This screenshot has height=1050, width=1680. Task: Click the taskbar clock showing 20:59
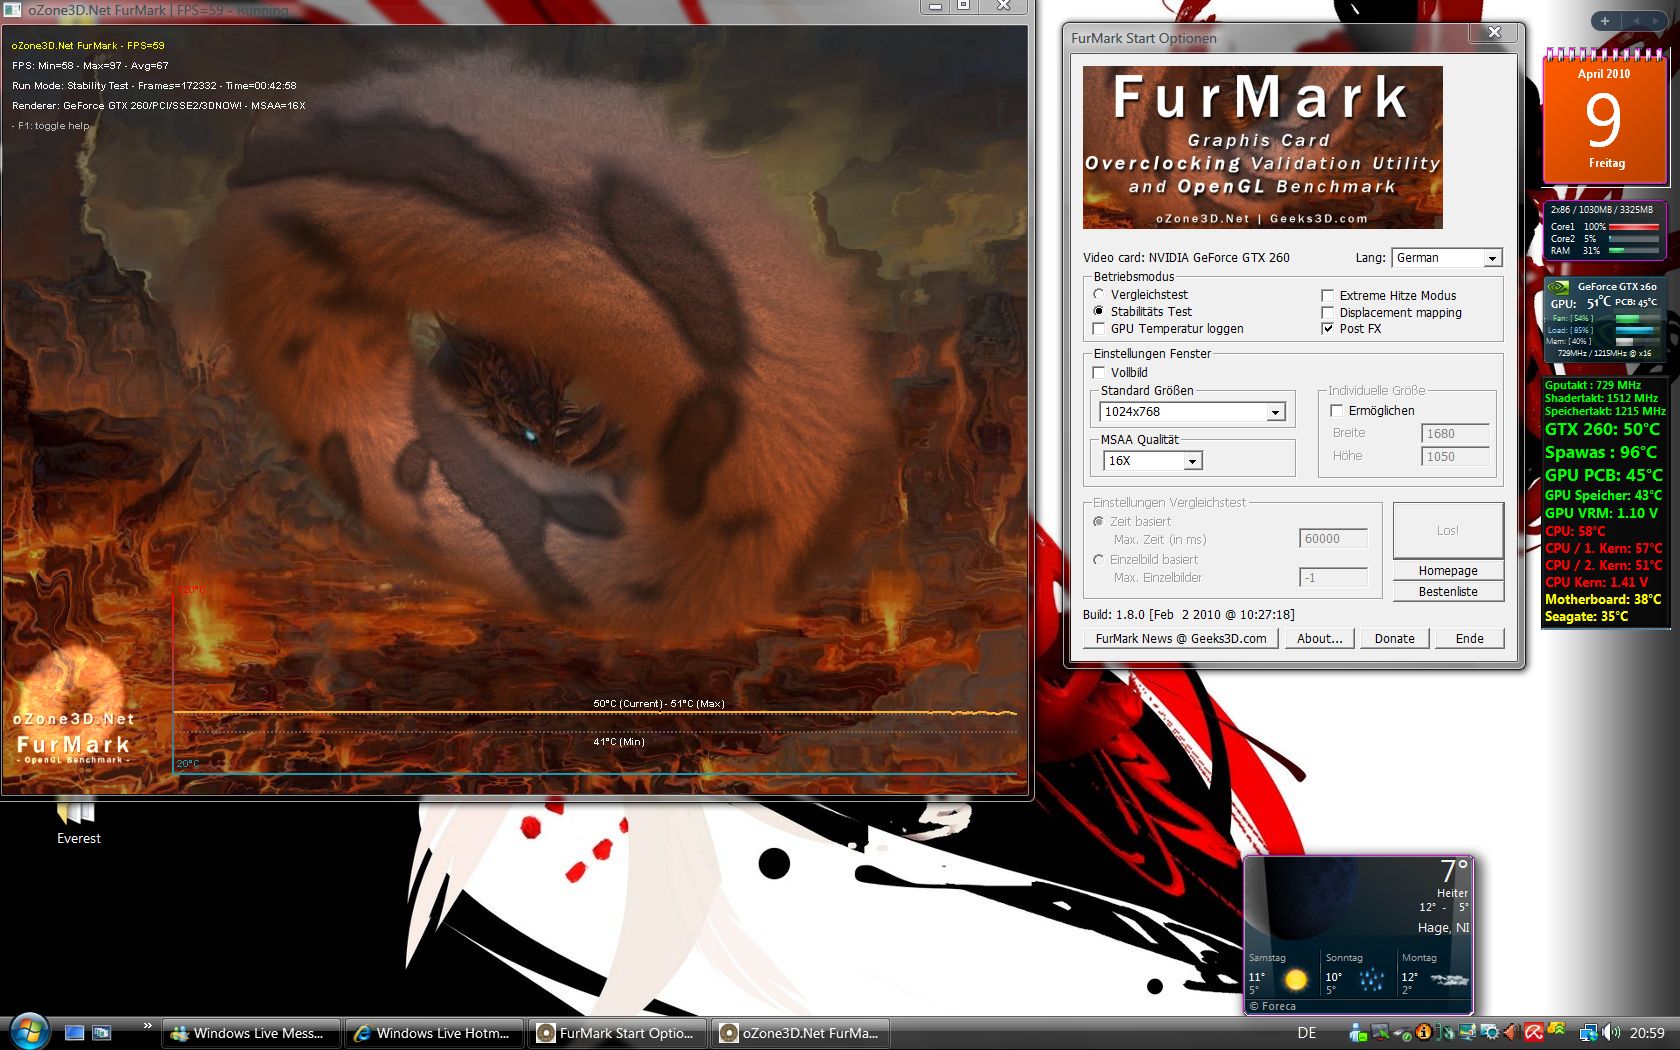(x=1647, y=1033)
